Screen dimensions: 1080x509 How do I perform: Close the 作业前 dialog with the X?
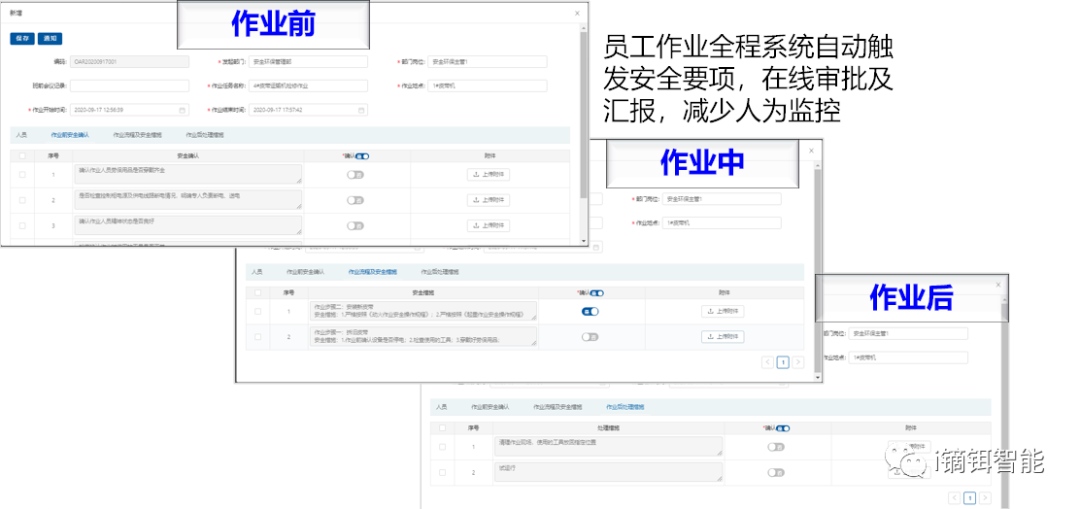tap(576, 13)
